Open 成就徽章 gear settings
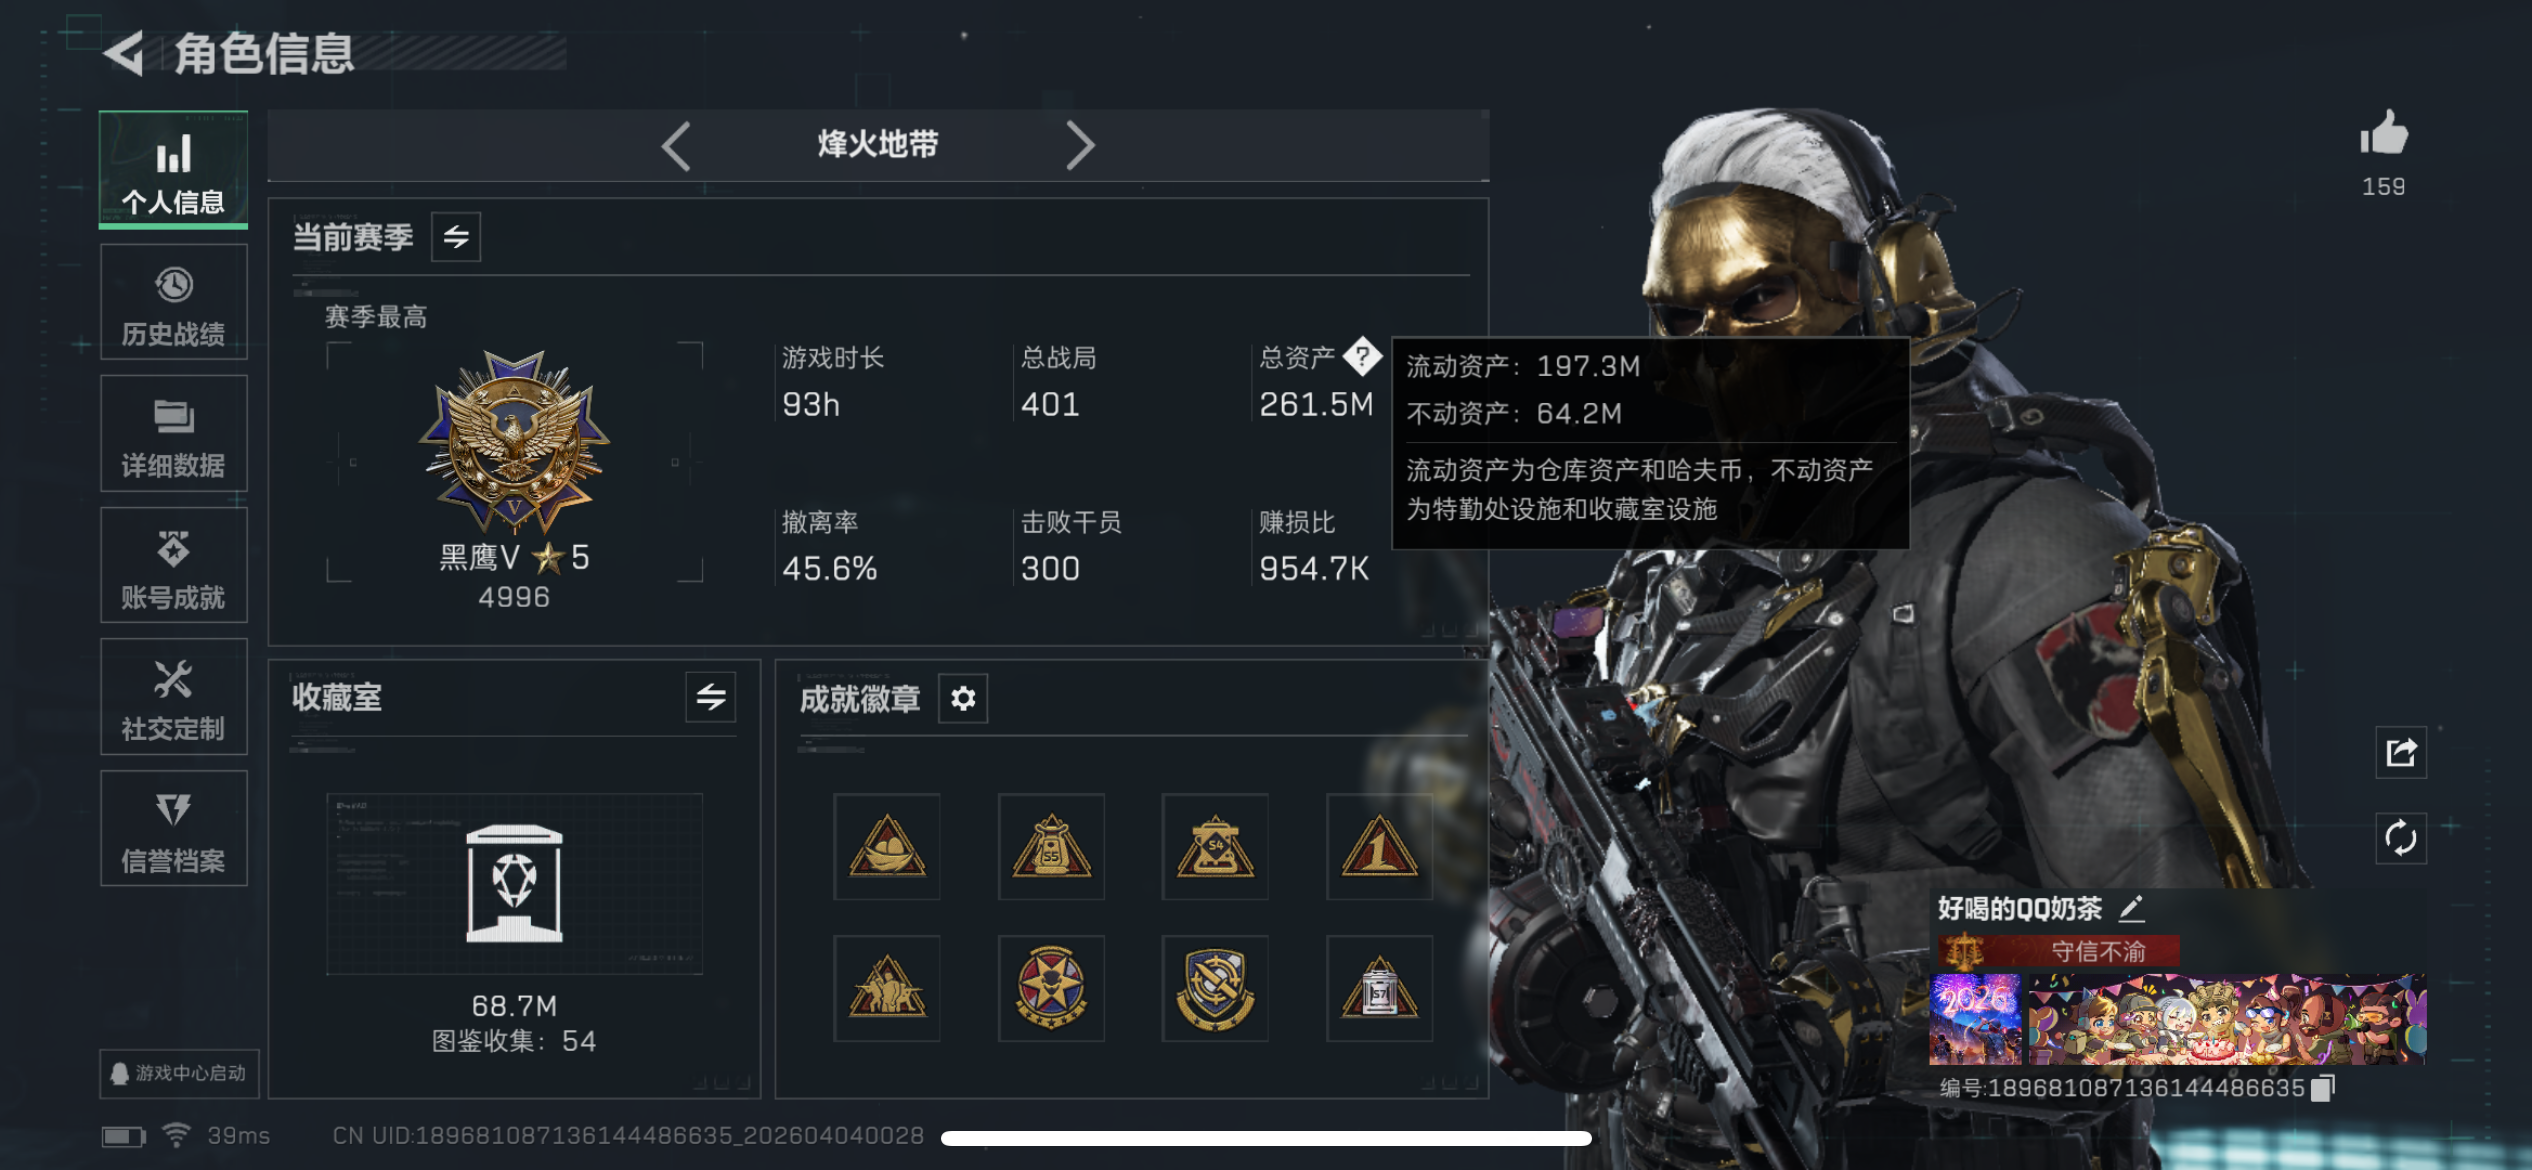This screenshot has height=1170, width=2532. [x=963, y=698]
